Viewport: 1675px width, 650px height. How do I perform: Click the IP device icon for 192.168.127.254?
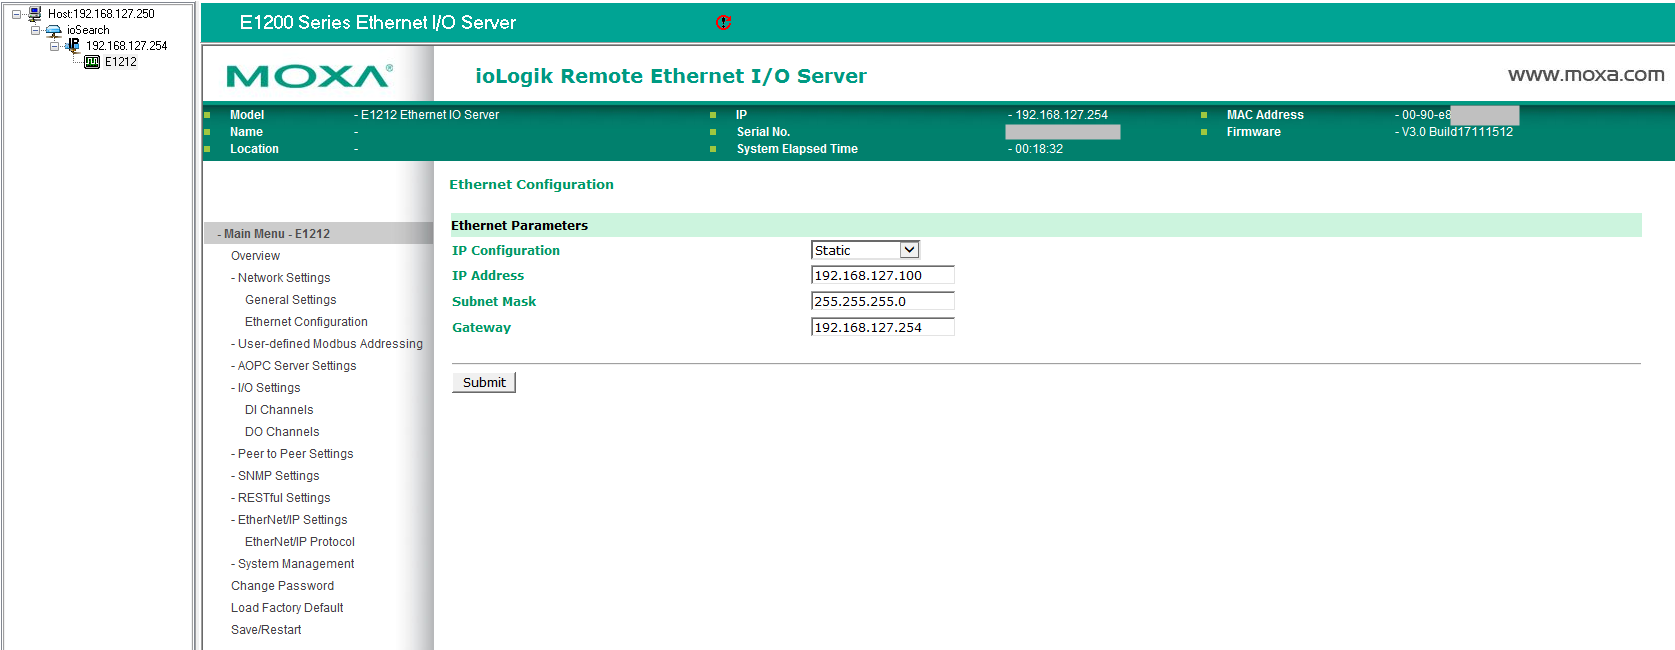click(x=73, y=45)
